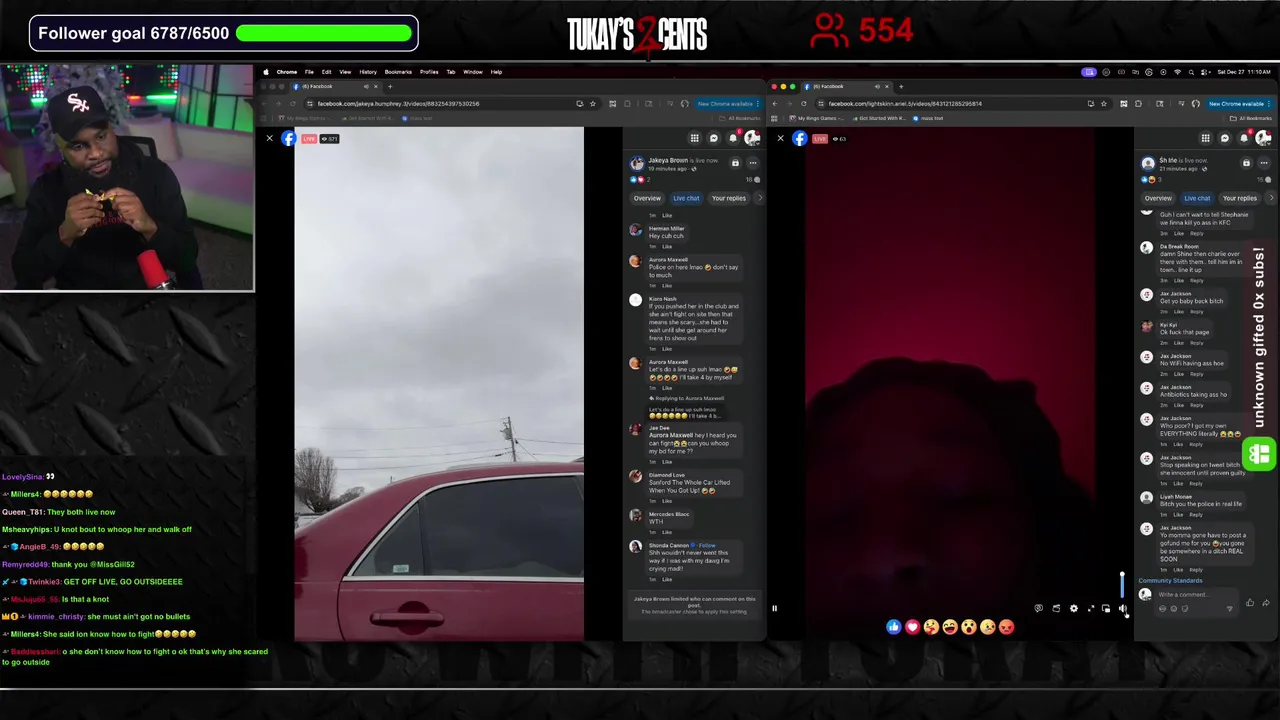
Task: Open right video's settings gear
Action: (1074, 608)
